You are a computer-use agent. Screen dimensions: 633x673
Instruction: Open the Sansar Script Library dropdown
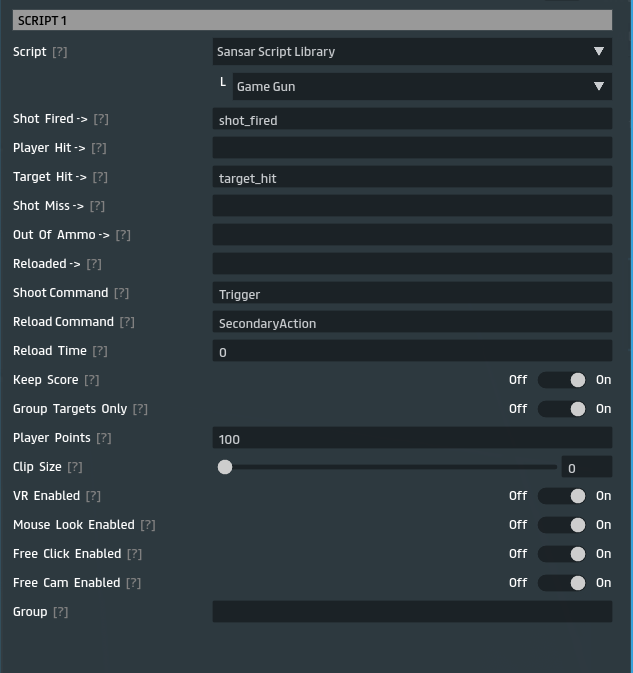412,51
